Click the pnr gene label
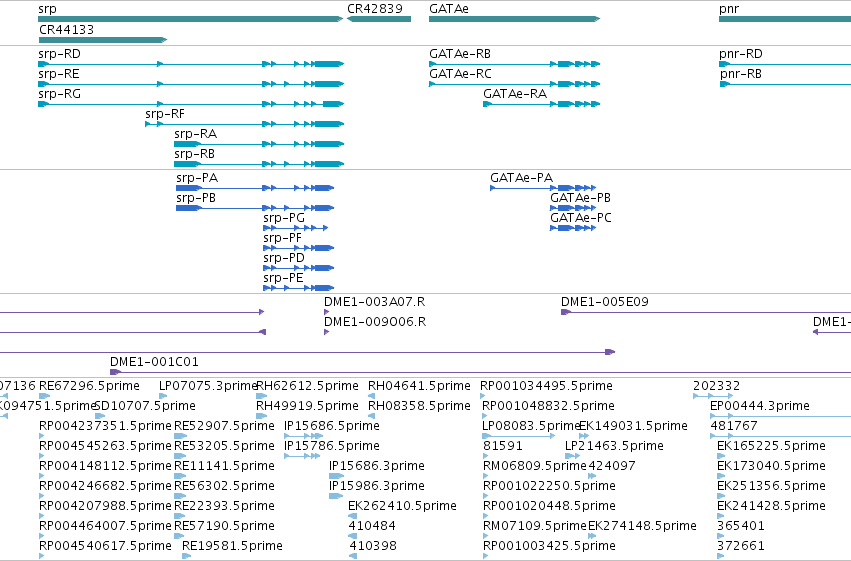This screenshot has width=851, height=561. tap(729, 9)
